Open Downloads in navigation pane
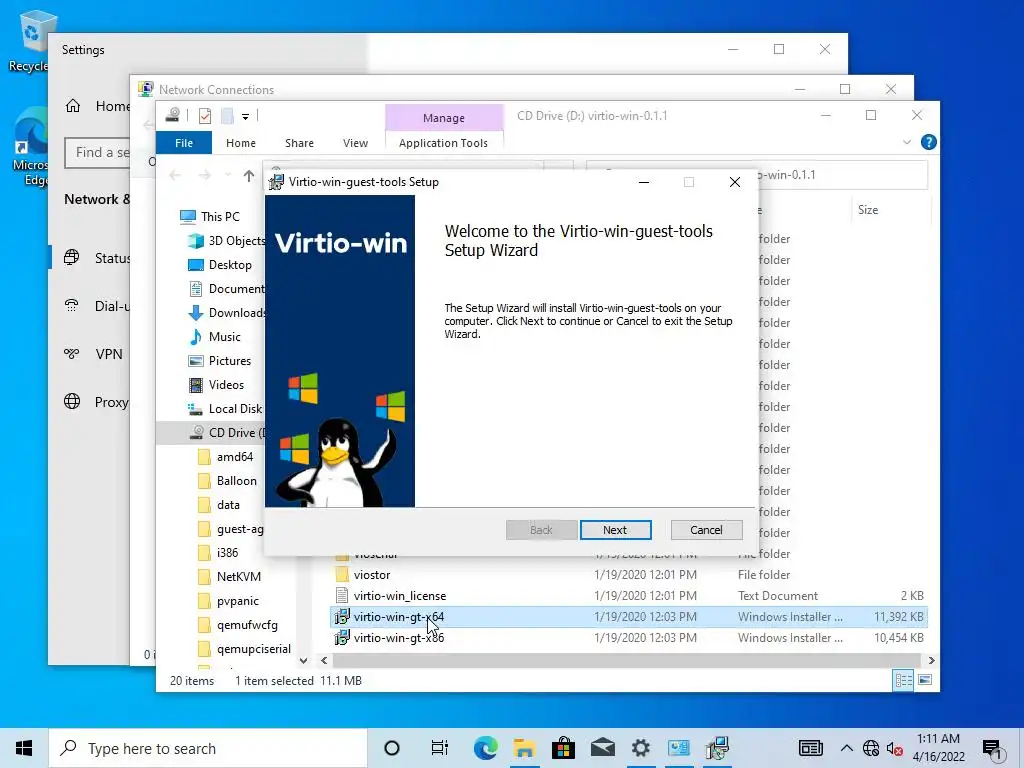The height and width of the screenshot is (768, 1024). pyautogui.click(x=227, y=313)
